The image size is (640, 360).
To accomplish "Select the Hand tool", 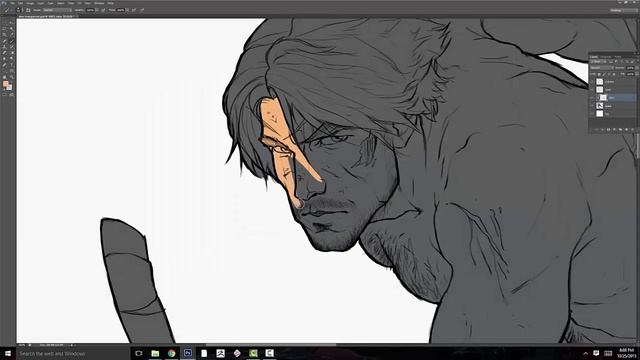I will tap(4, 77).
